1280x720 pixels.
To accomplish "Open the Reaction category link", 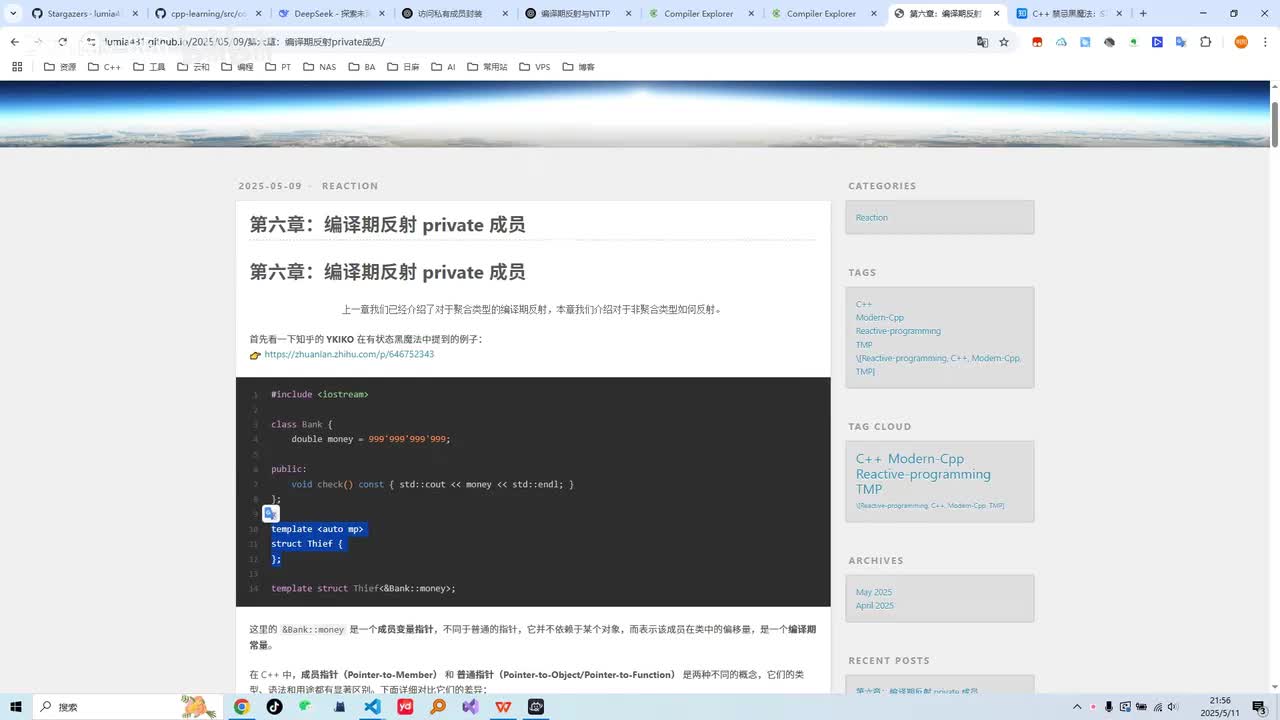I will coord(871,217).
